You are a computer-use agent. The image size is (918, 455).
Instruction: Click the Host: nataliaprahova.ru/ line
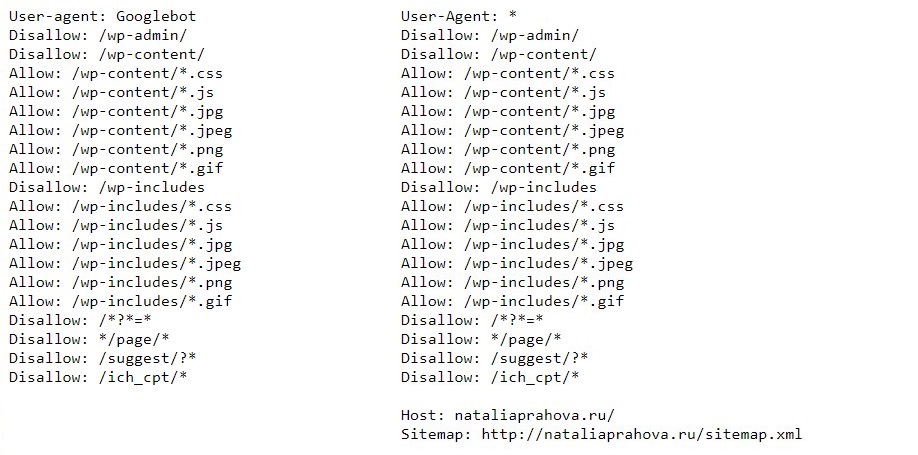508,415
